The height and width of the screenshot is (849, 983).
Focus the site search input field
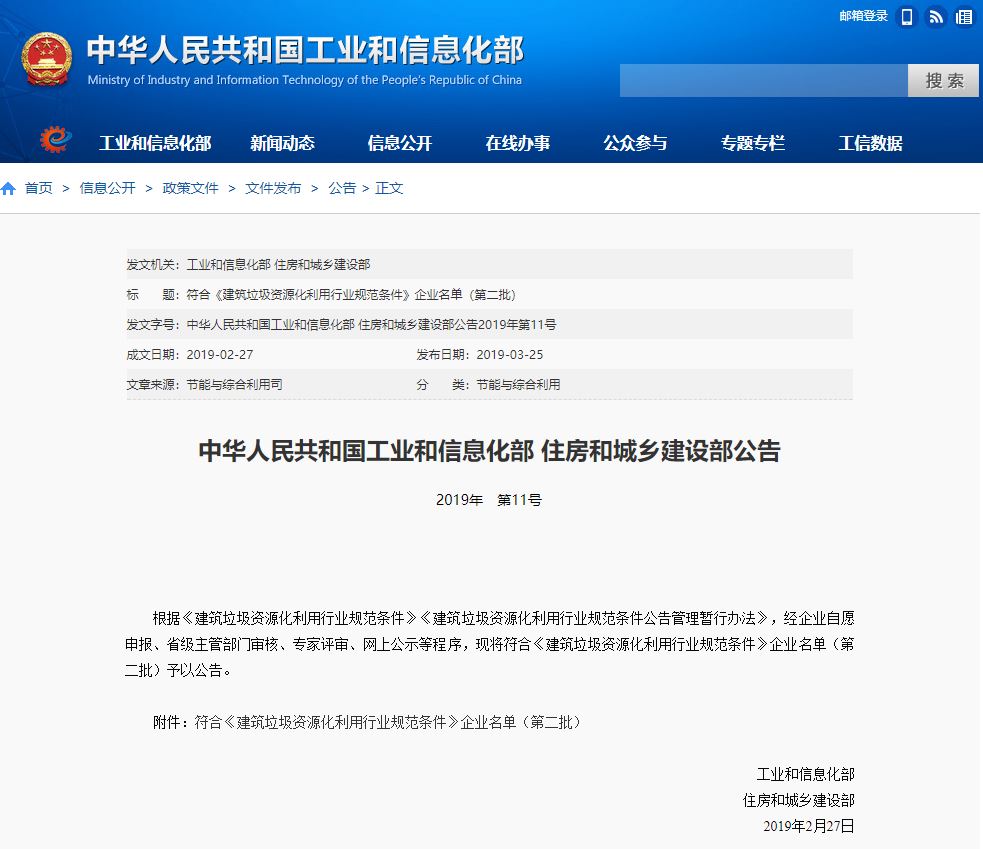click(x=764, y=80)
